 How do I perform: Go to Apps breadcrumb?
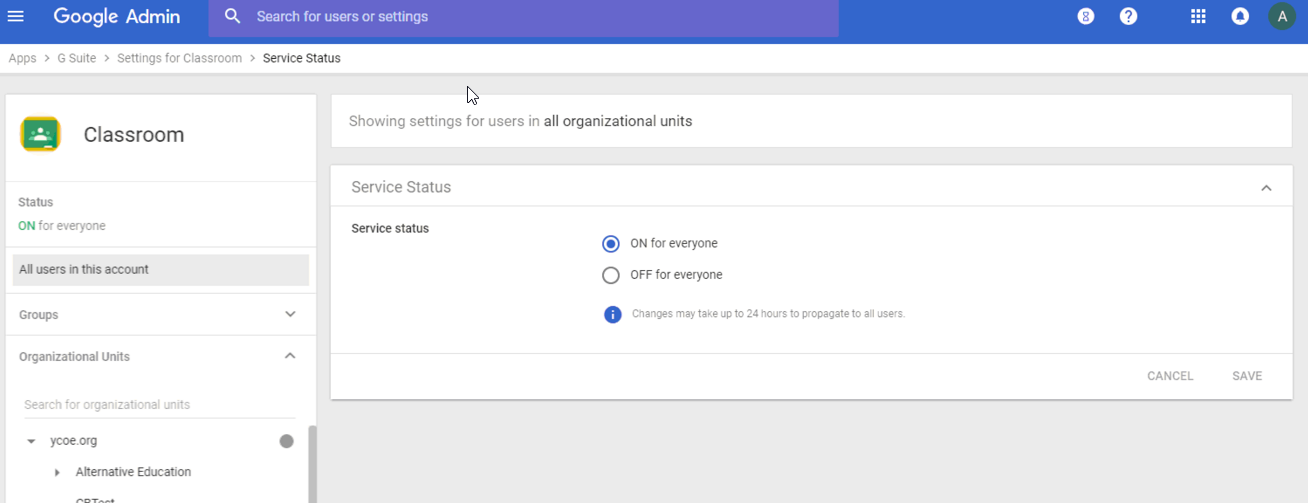(x=22, y=58)
